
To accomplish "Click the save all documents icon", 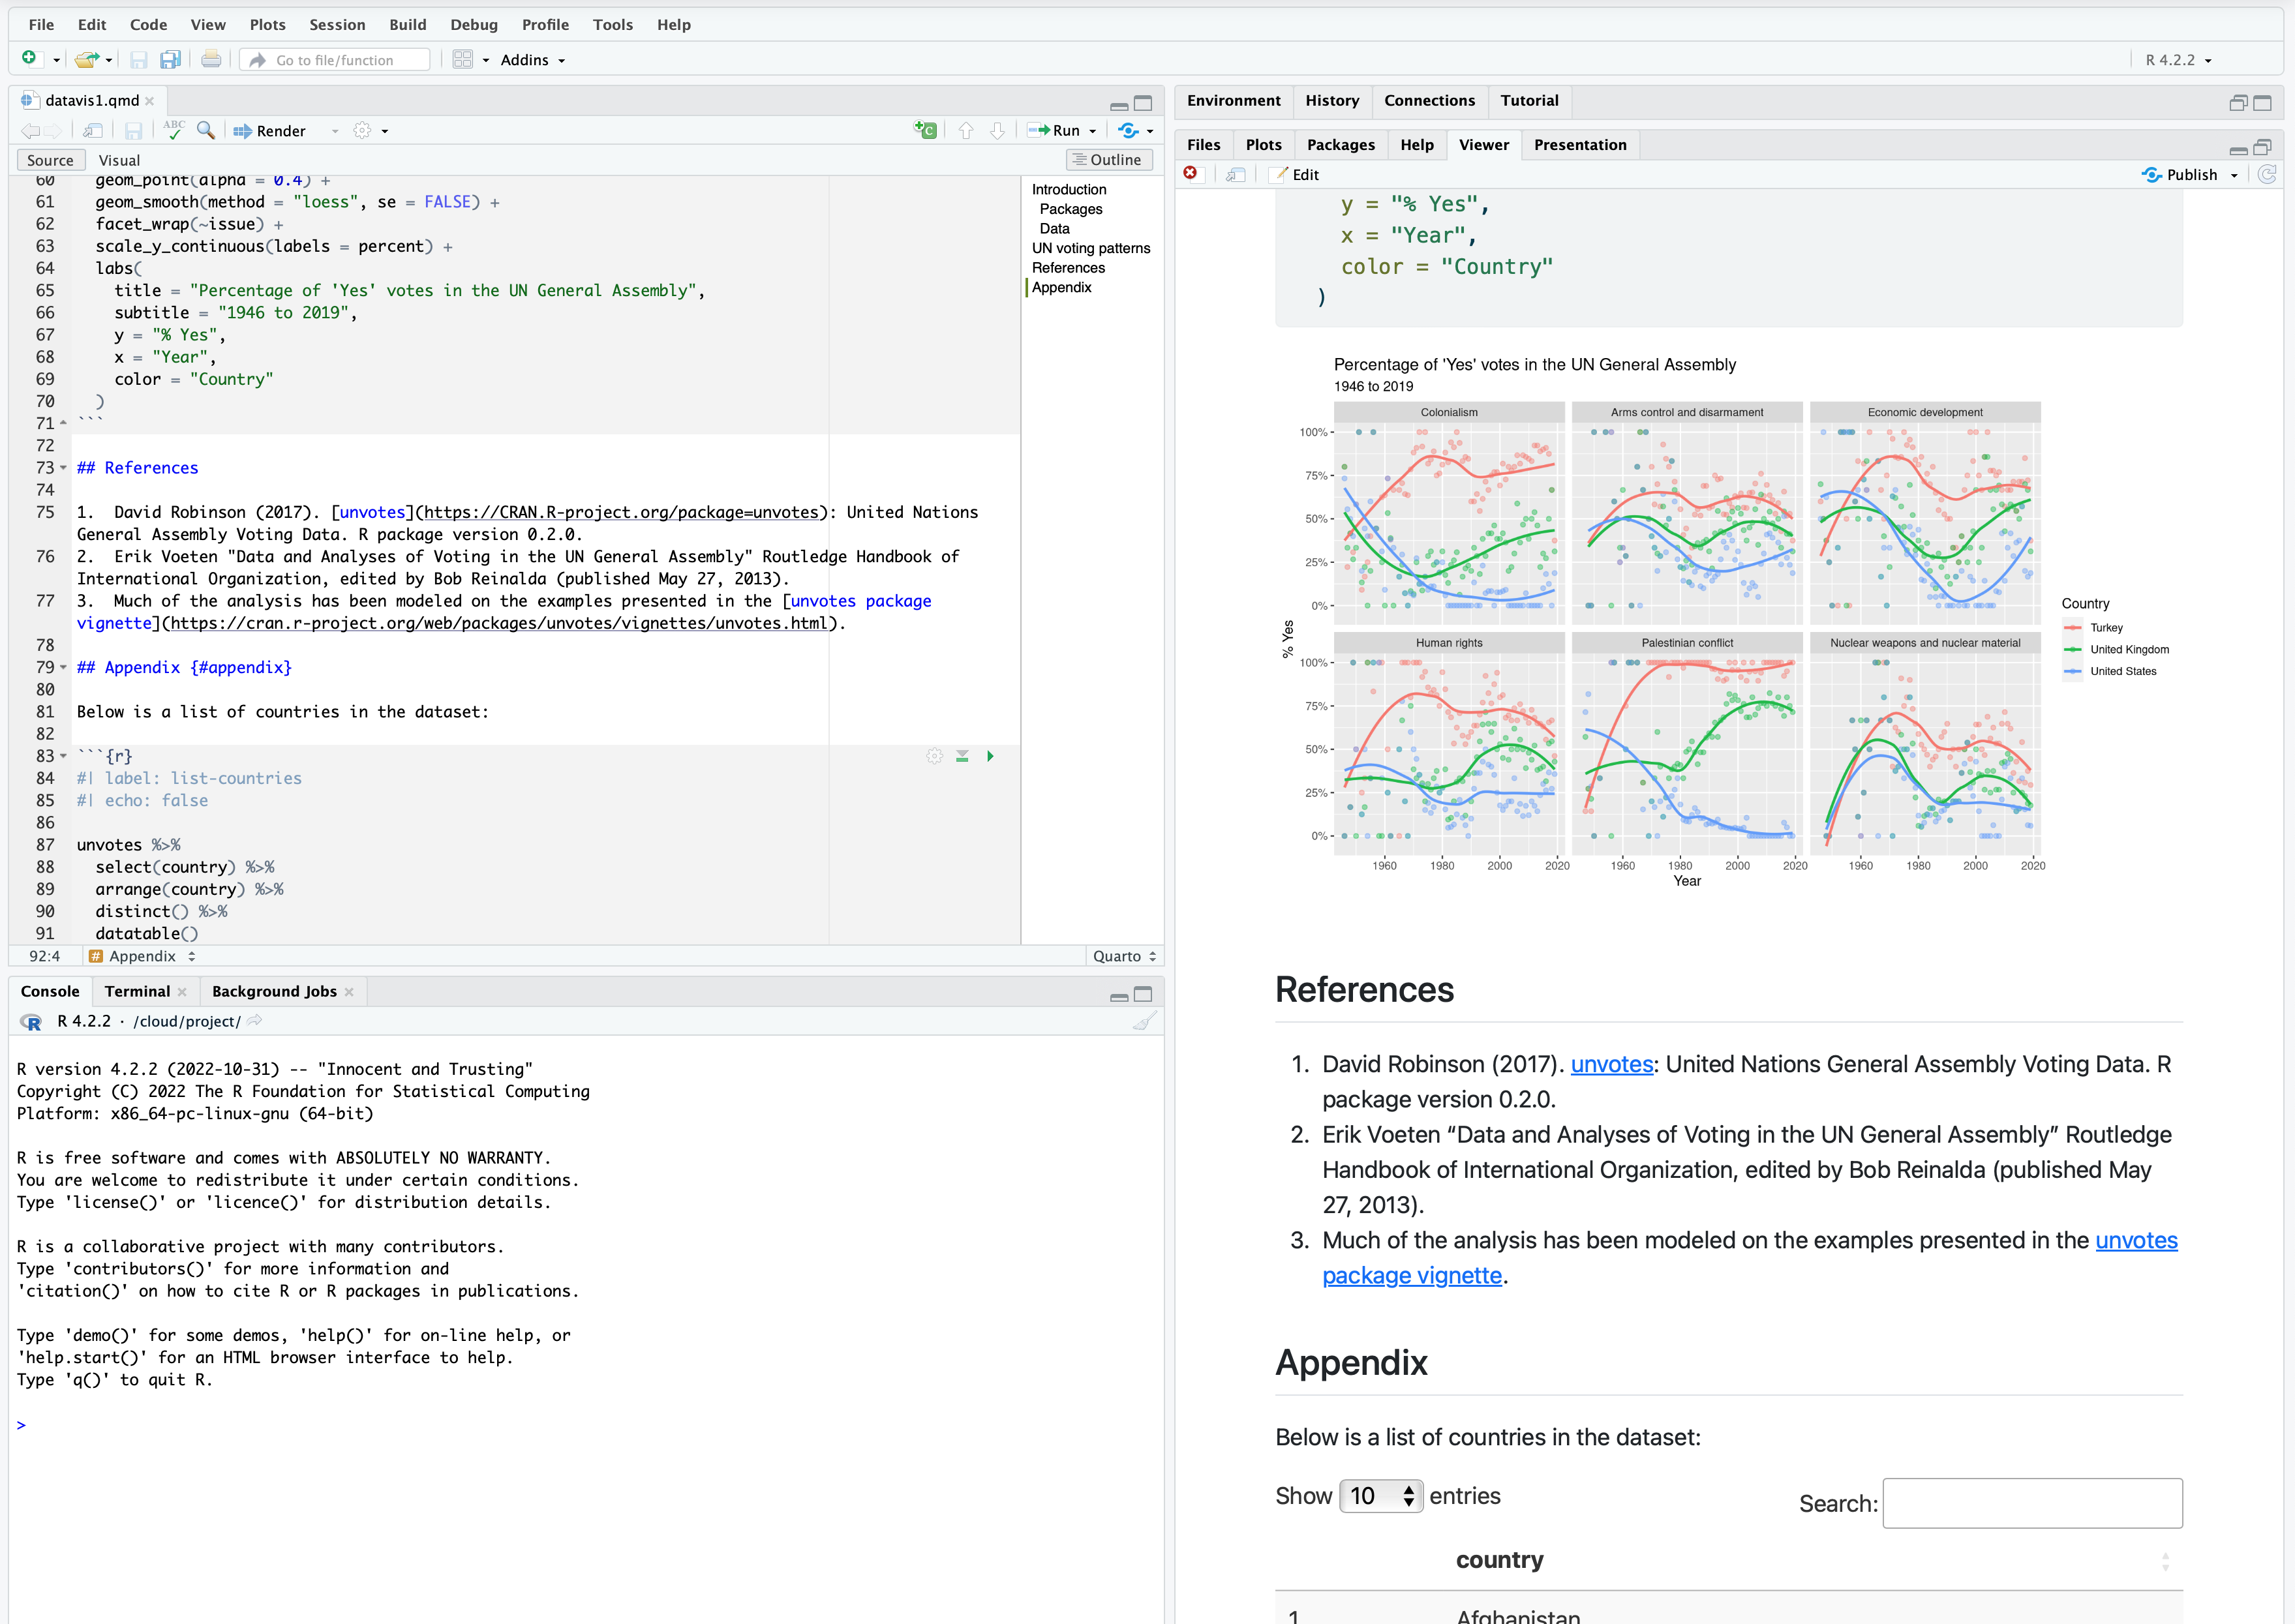I will click(x=170, y=60).
